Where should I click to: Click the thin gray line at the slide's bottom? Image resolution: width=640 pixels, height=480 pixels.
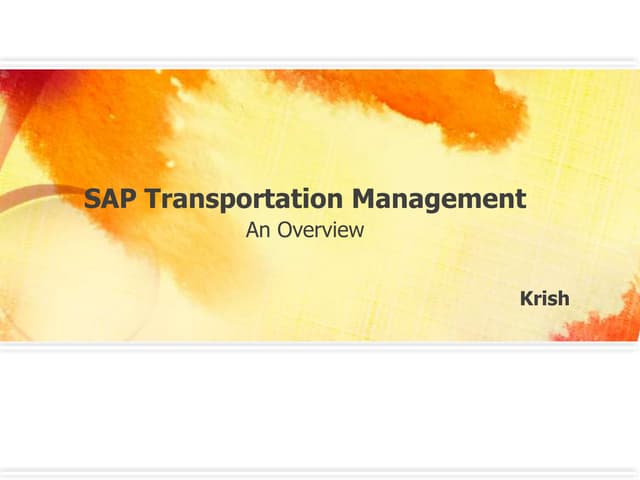(320, 468)
